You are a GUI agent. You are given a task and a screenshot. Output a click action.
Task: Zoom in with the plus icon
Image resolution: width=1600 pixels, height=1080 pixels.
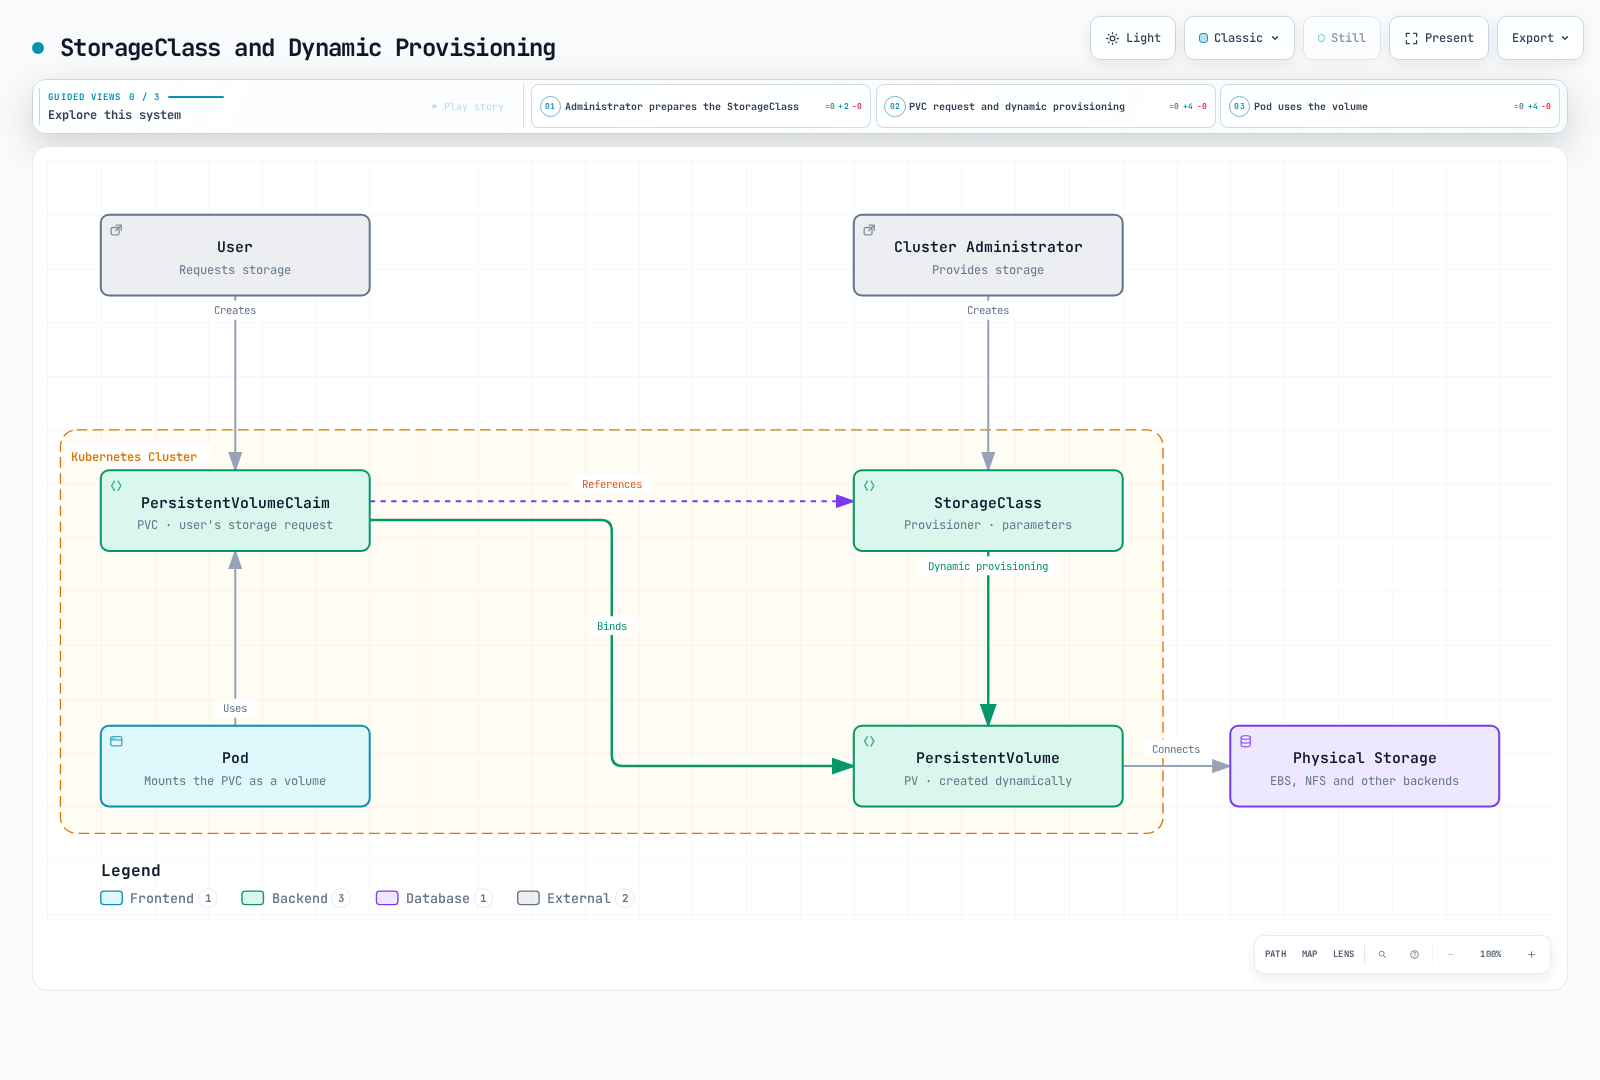pos(1531,954)
